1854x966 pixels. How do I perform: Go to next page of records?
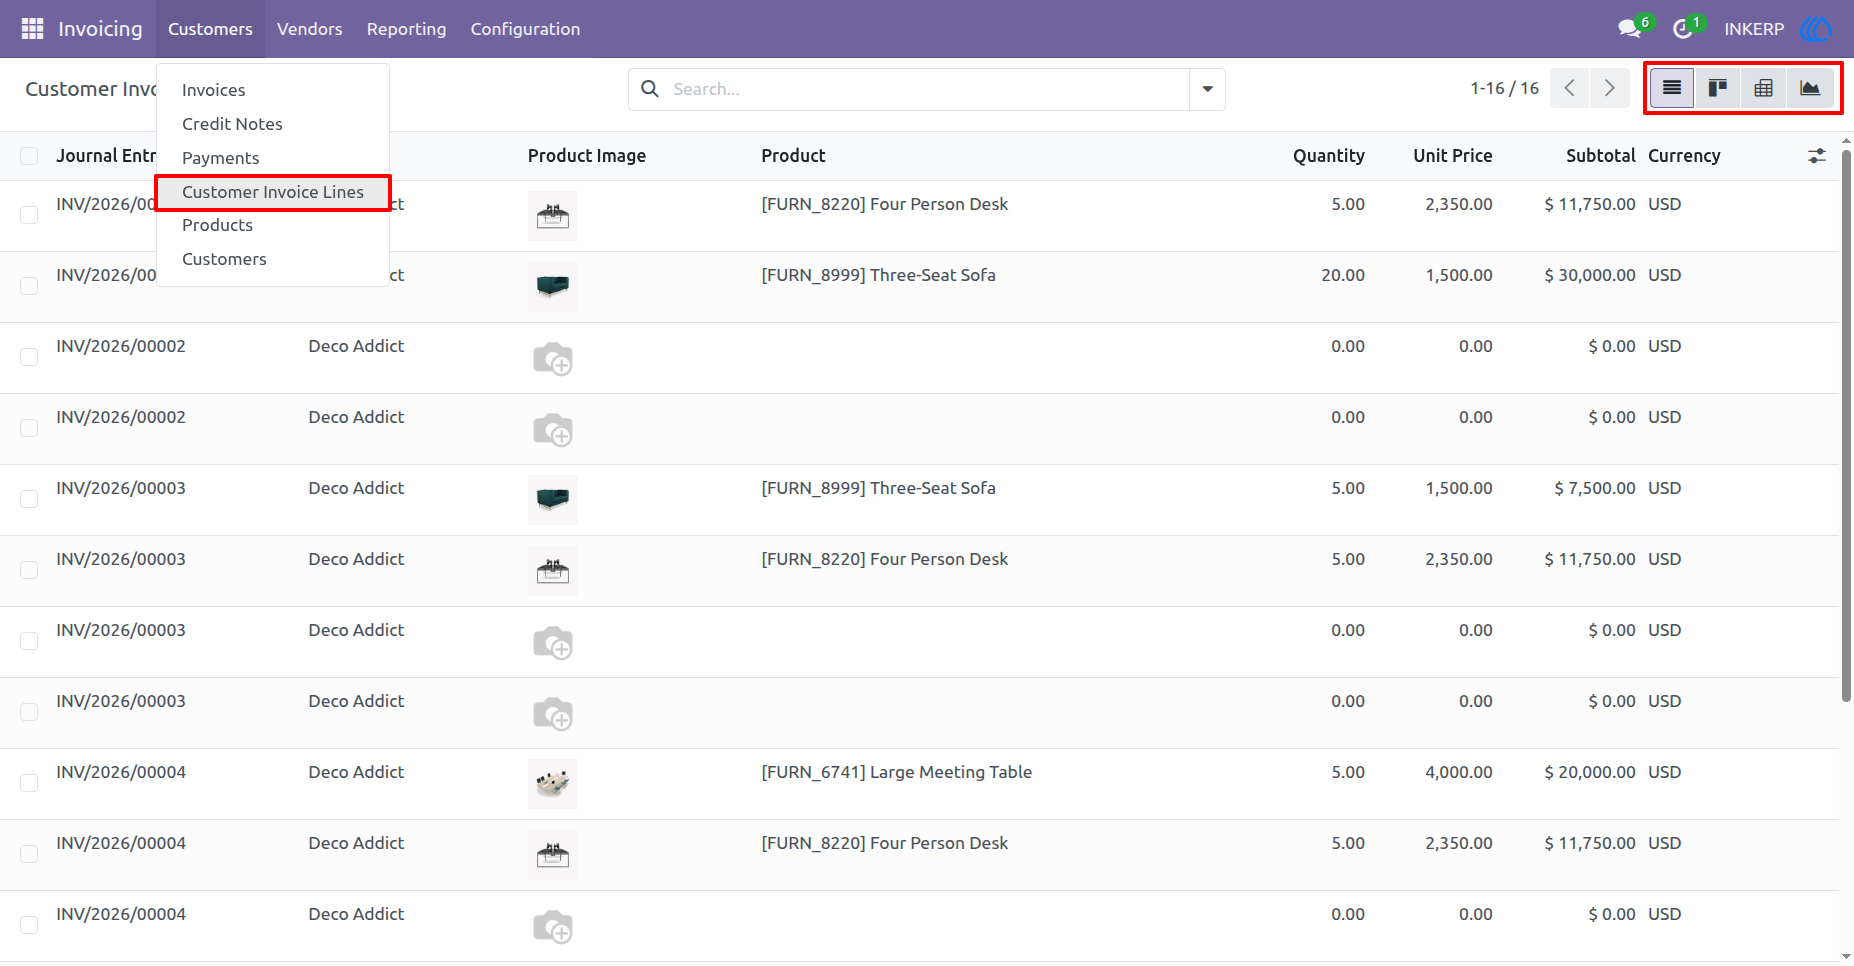pos(1609,88)
